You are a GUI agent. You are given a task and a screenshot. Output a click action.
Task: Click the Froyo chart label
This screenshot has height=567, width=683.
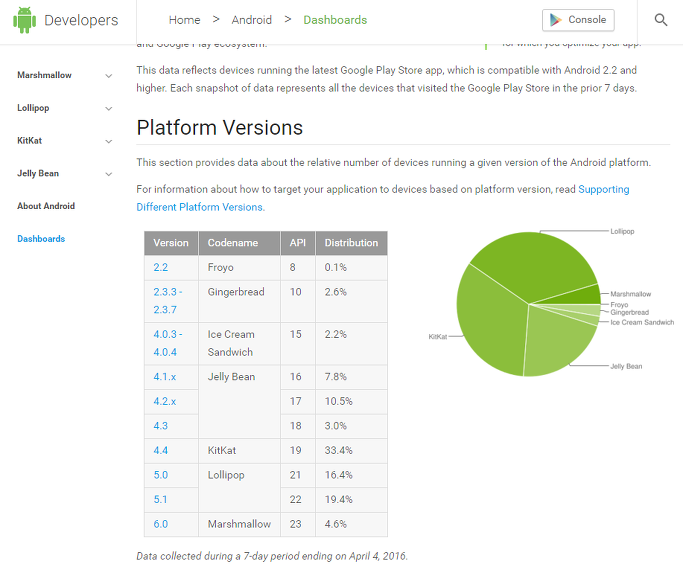pyautogui.click(x=619, y=304)
